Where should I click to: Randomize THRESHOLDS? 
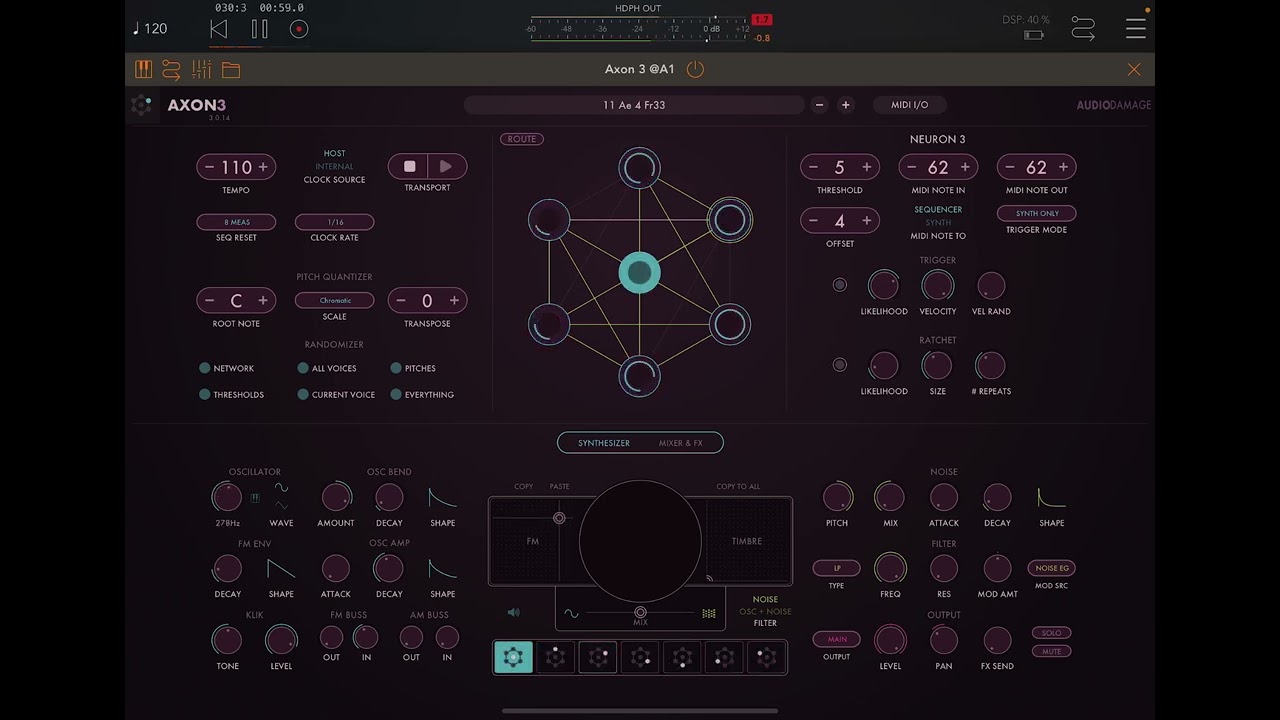coord(205,394)
